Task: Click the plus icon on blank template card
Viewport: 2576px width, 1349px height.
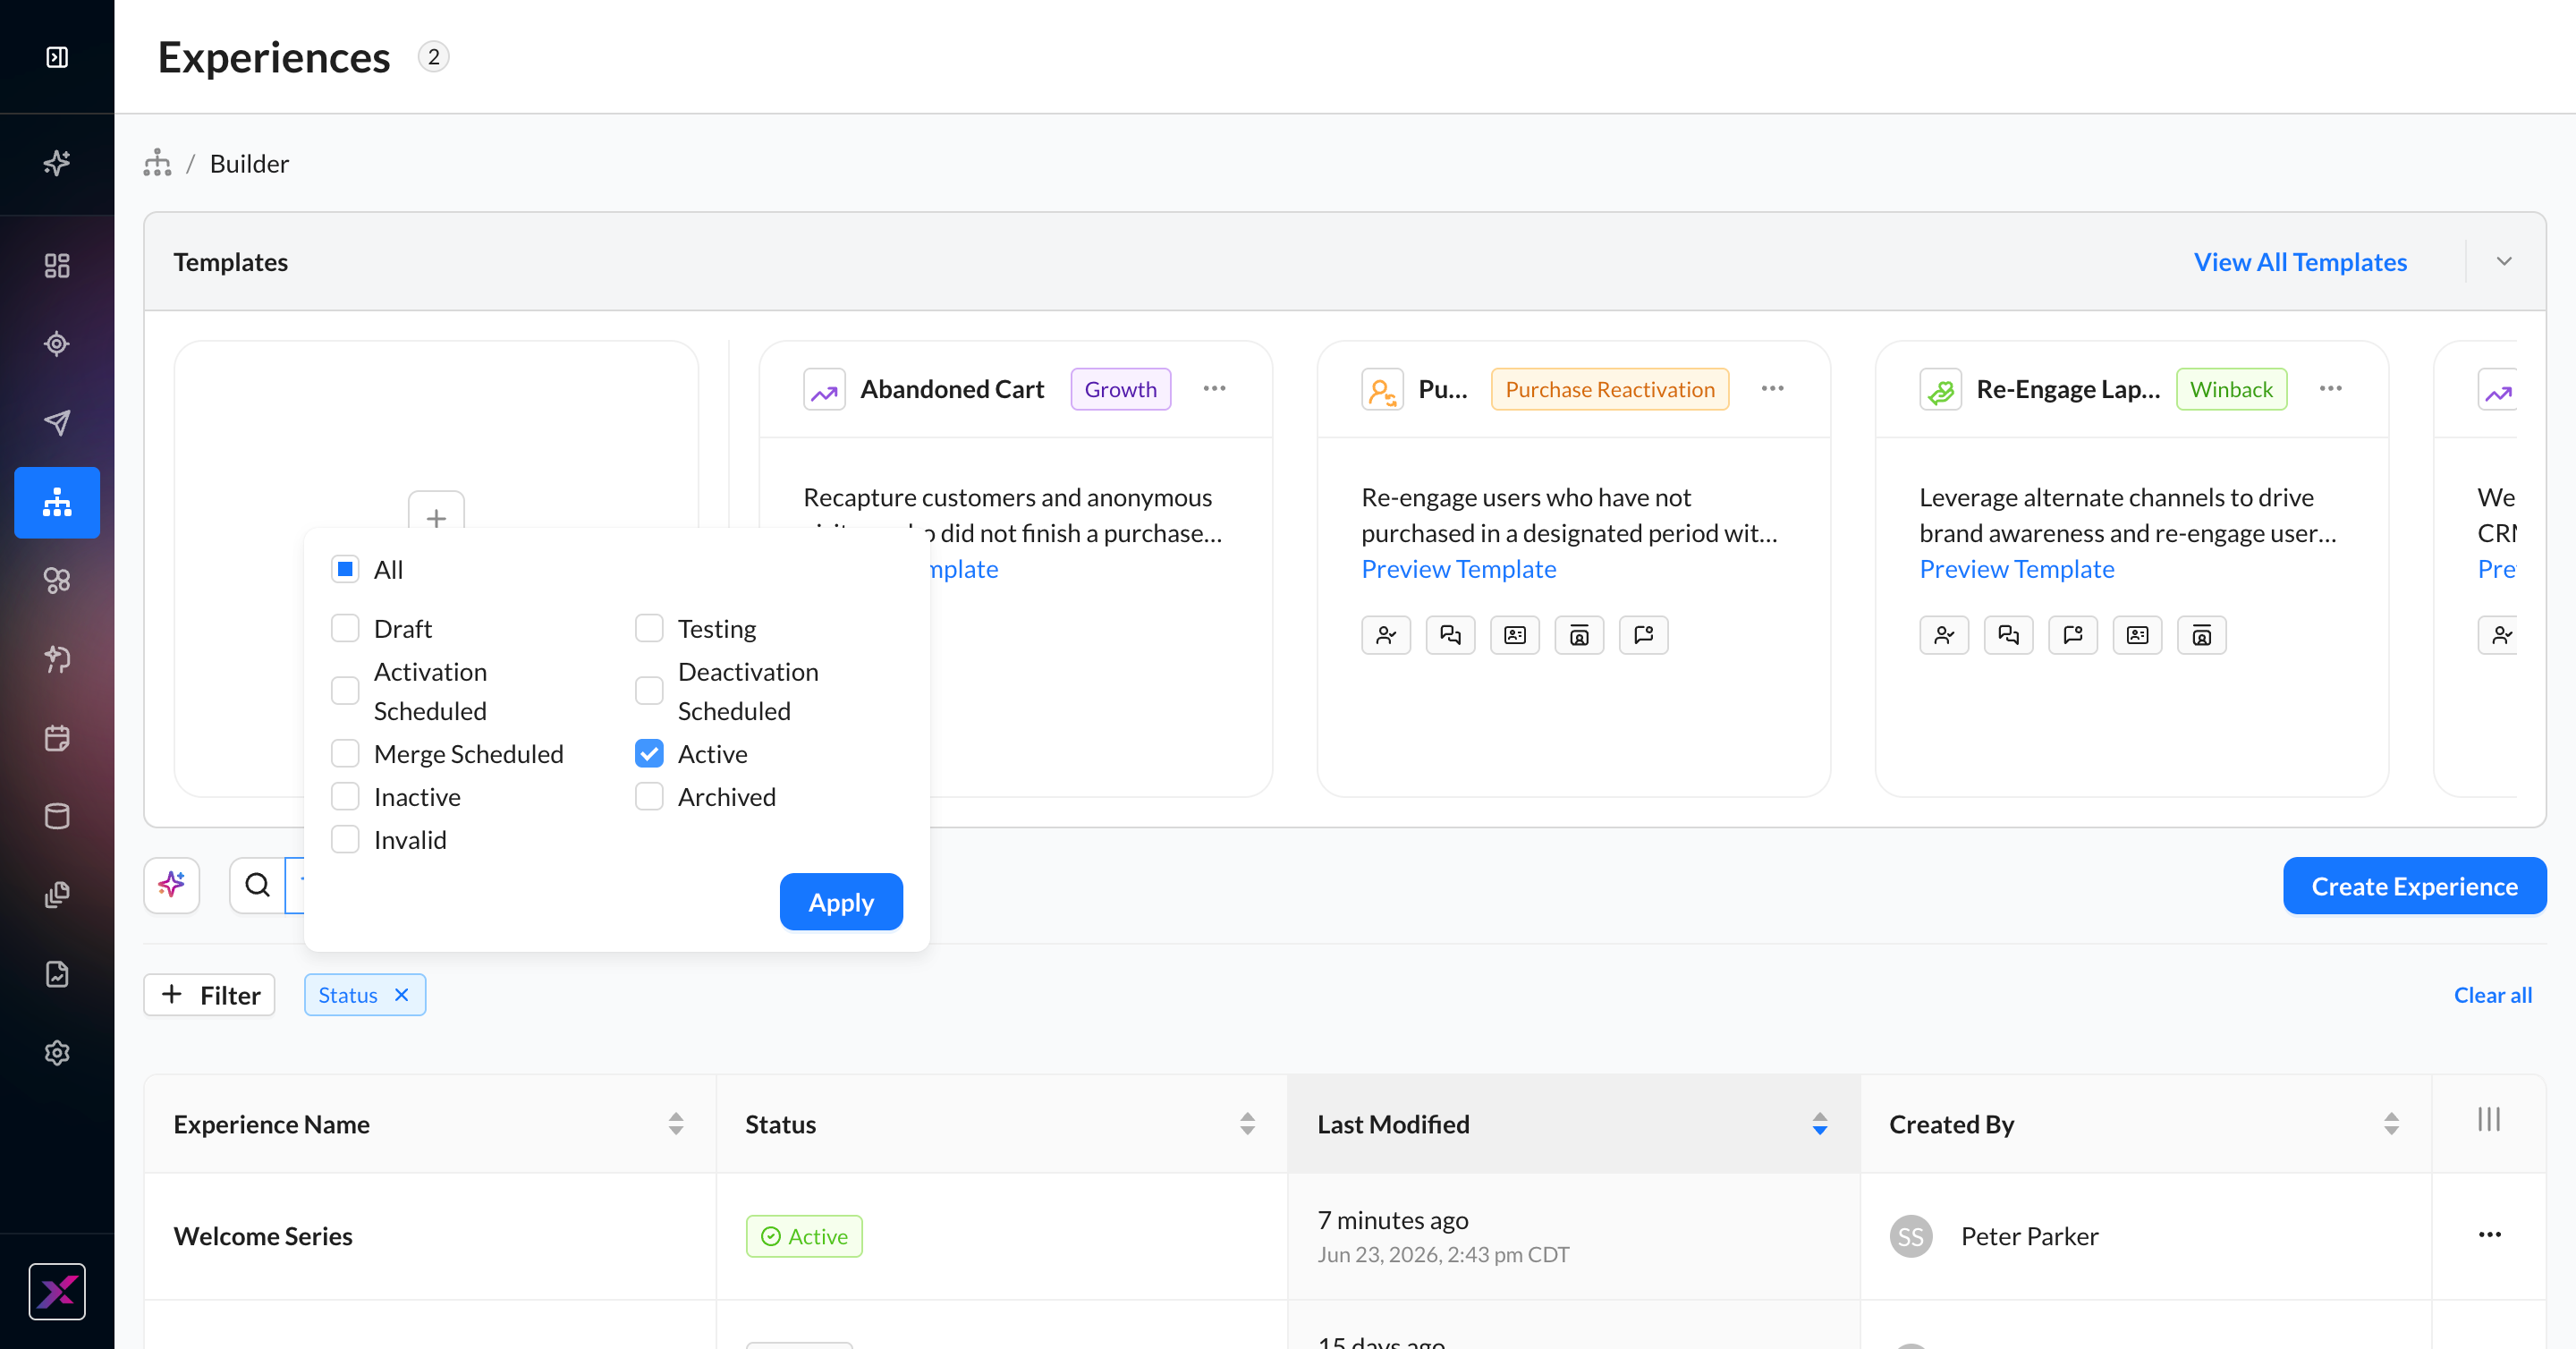Action: pyautogui.click(x=436, y=517)
